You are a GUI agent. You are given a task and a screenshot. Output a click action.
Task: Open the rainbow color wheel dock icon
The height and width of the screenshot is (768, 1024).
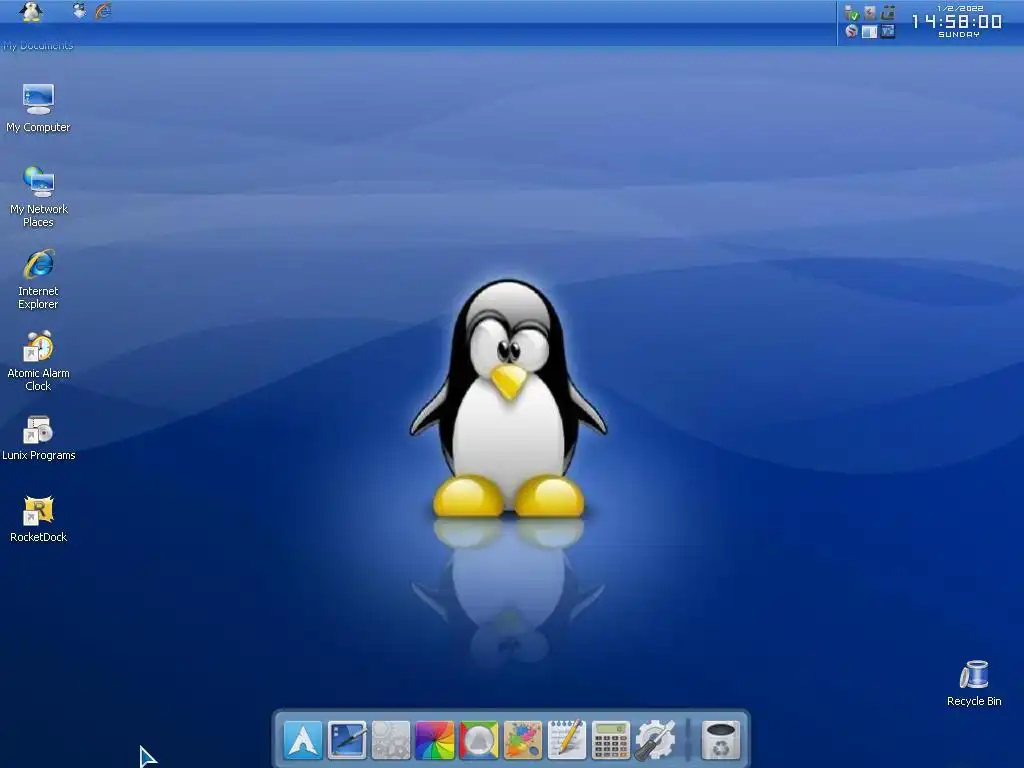pyautogui.click(x=434, y=740)
